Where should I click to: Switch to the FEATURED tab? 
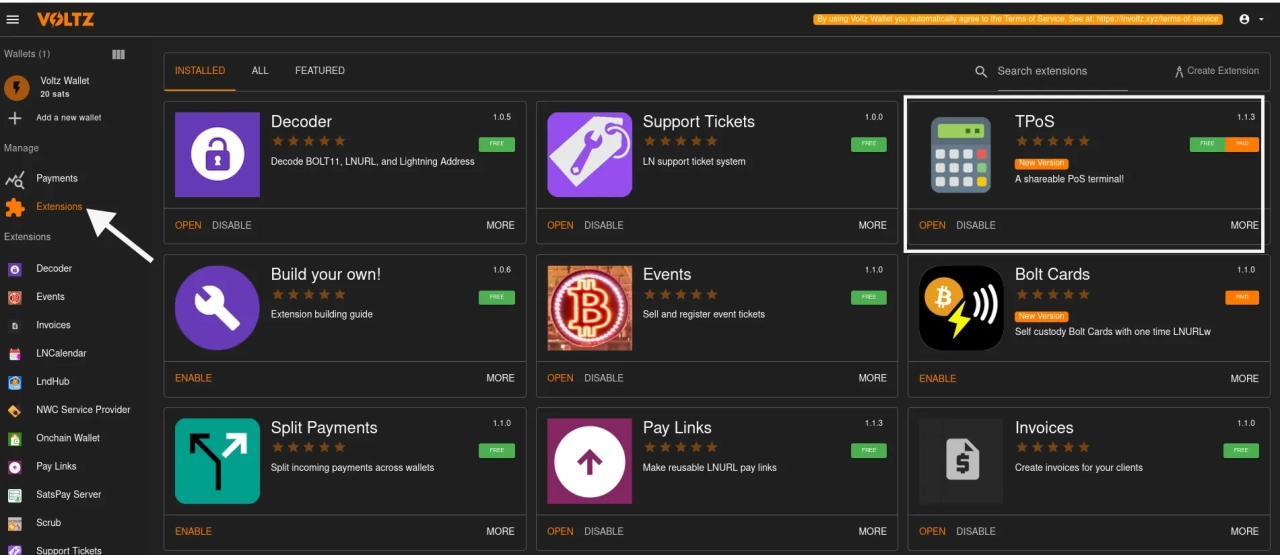(x=319, y=71)
